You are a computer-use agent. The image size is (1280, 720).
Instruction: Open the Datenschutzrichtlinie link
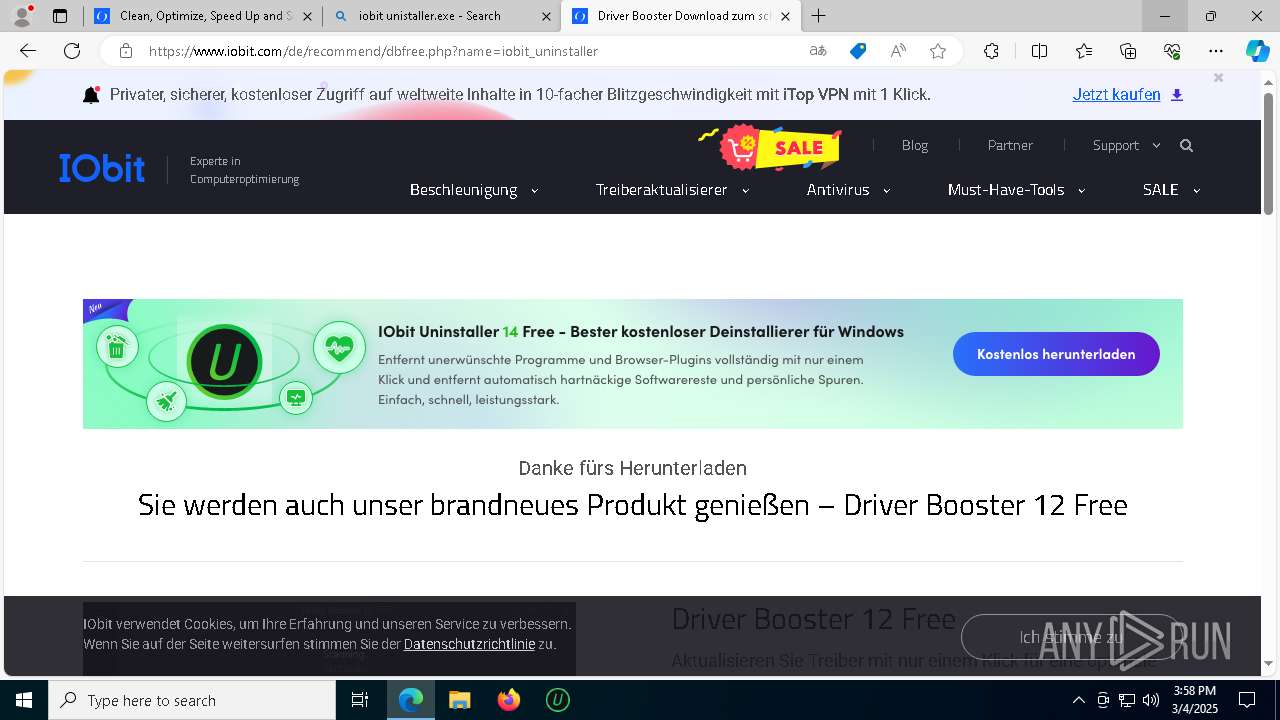pyautogui.click(x=469, y=645)
